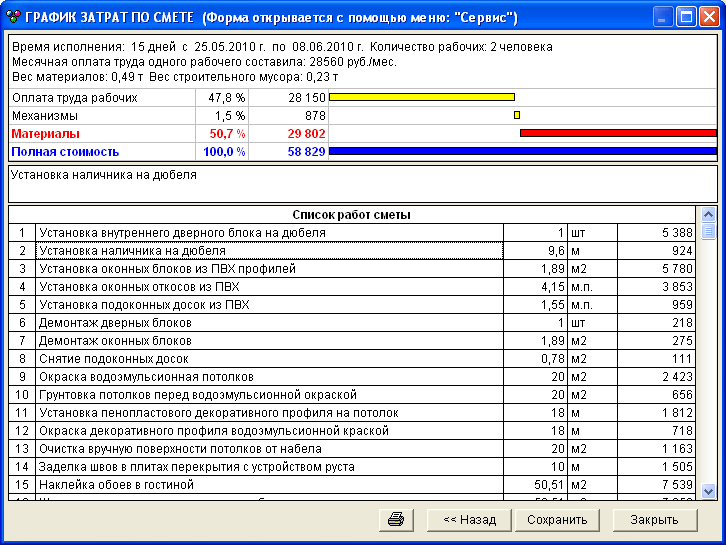Select the yellow 'Оплата труда рабочих' bar
This screenshot has width=726, height=545.
421,97
